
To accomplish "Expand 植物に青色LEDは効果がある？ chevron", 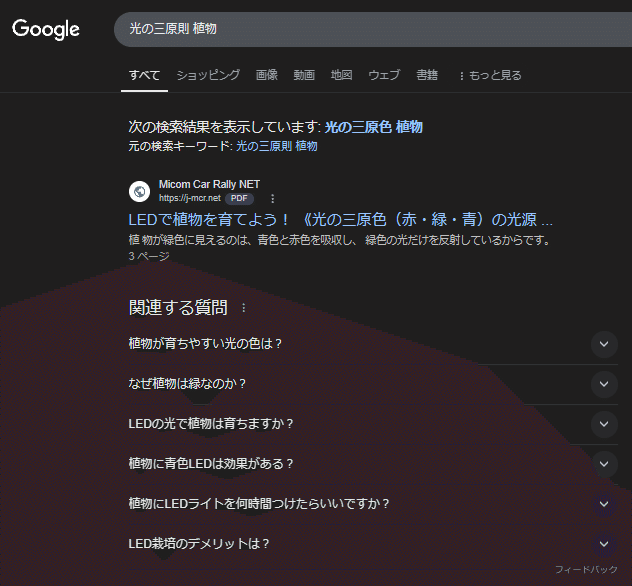I will [604, 464].
